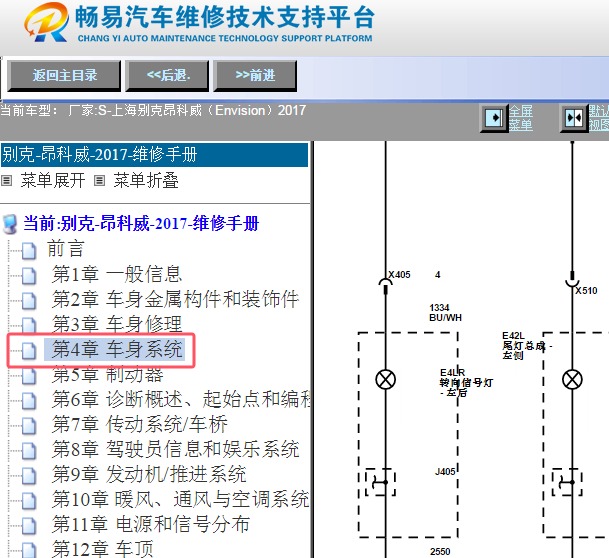Go back with the <<后退 button

tap(167, 76)
